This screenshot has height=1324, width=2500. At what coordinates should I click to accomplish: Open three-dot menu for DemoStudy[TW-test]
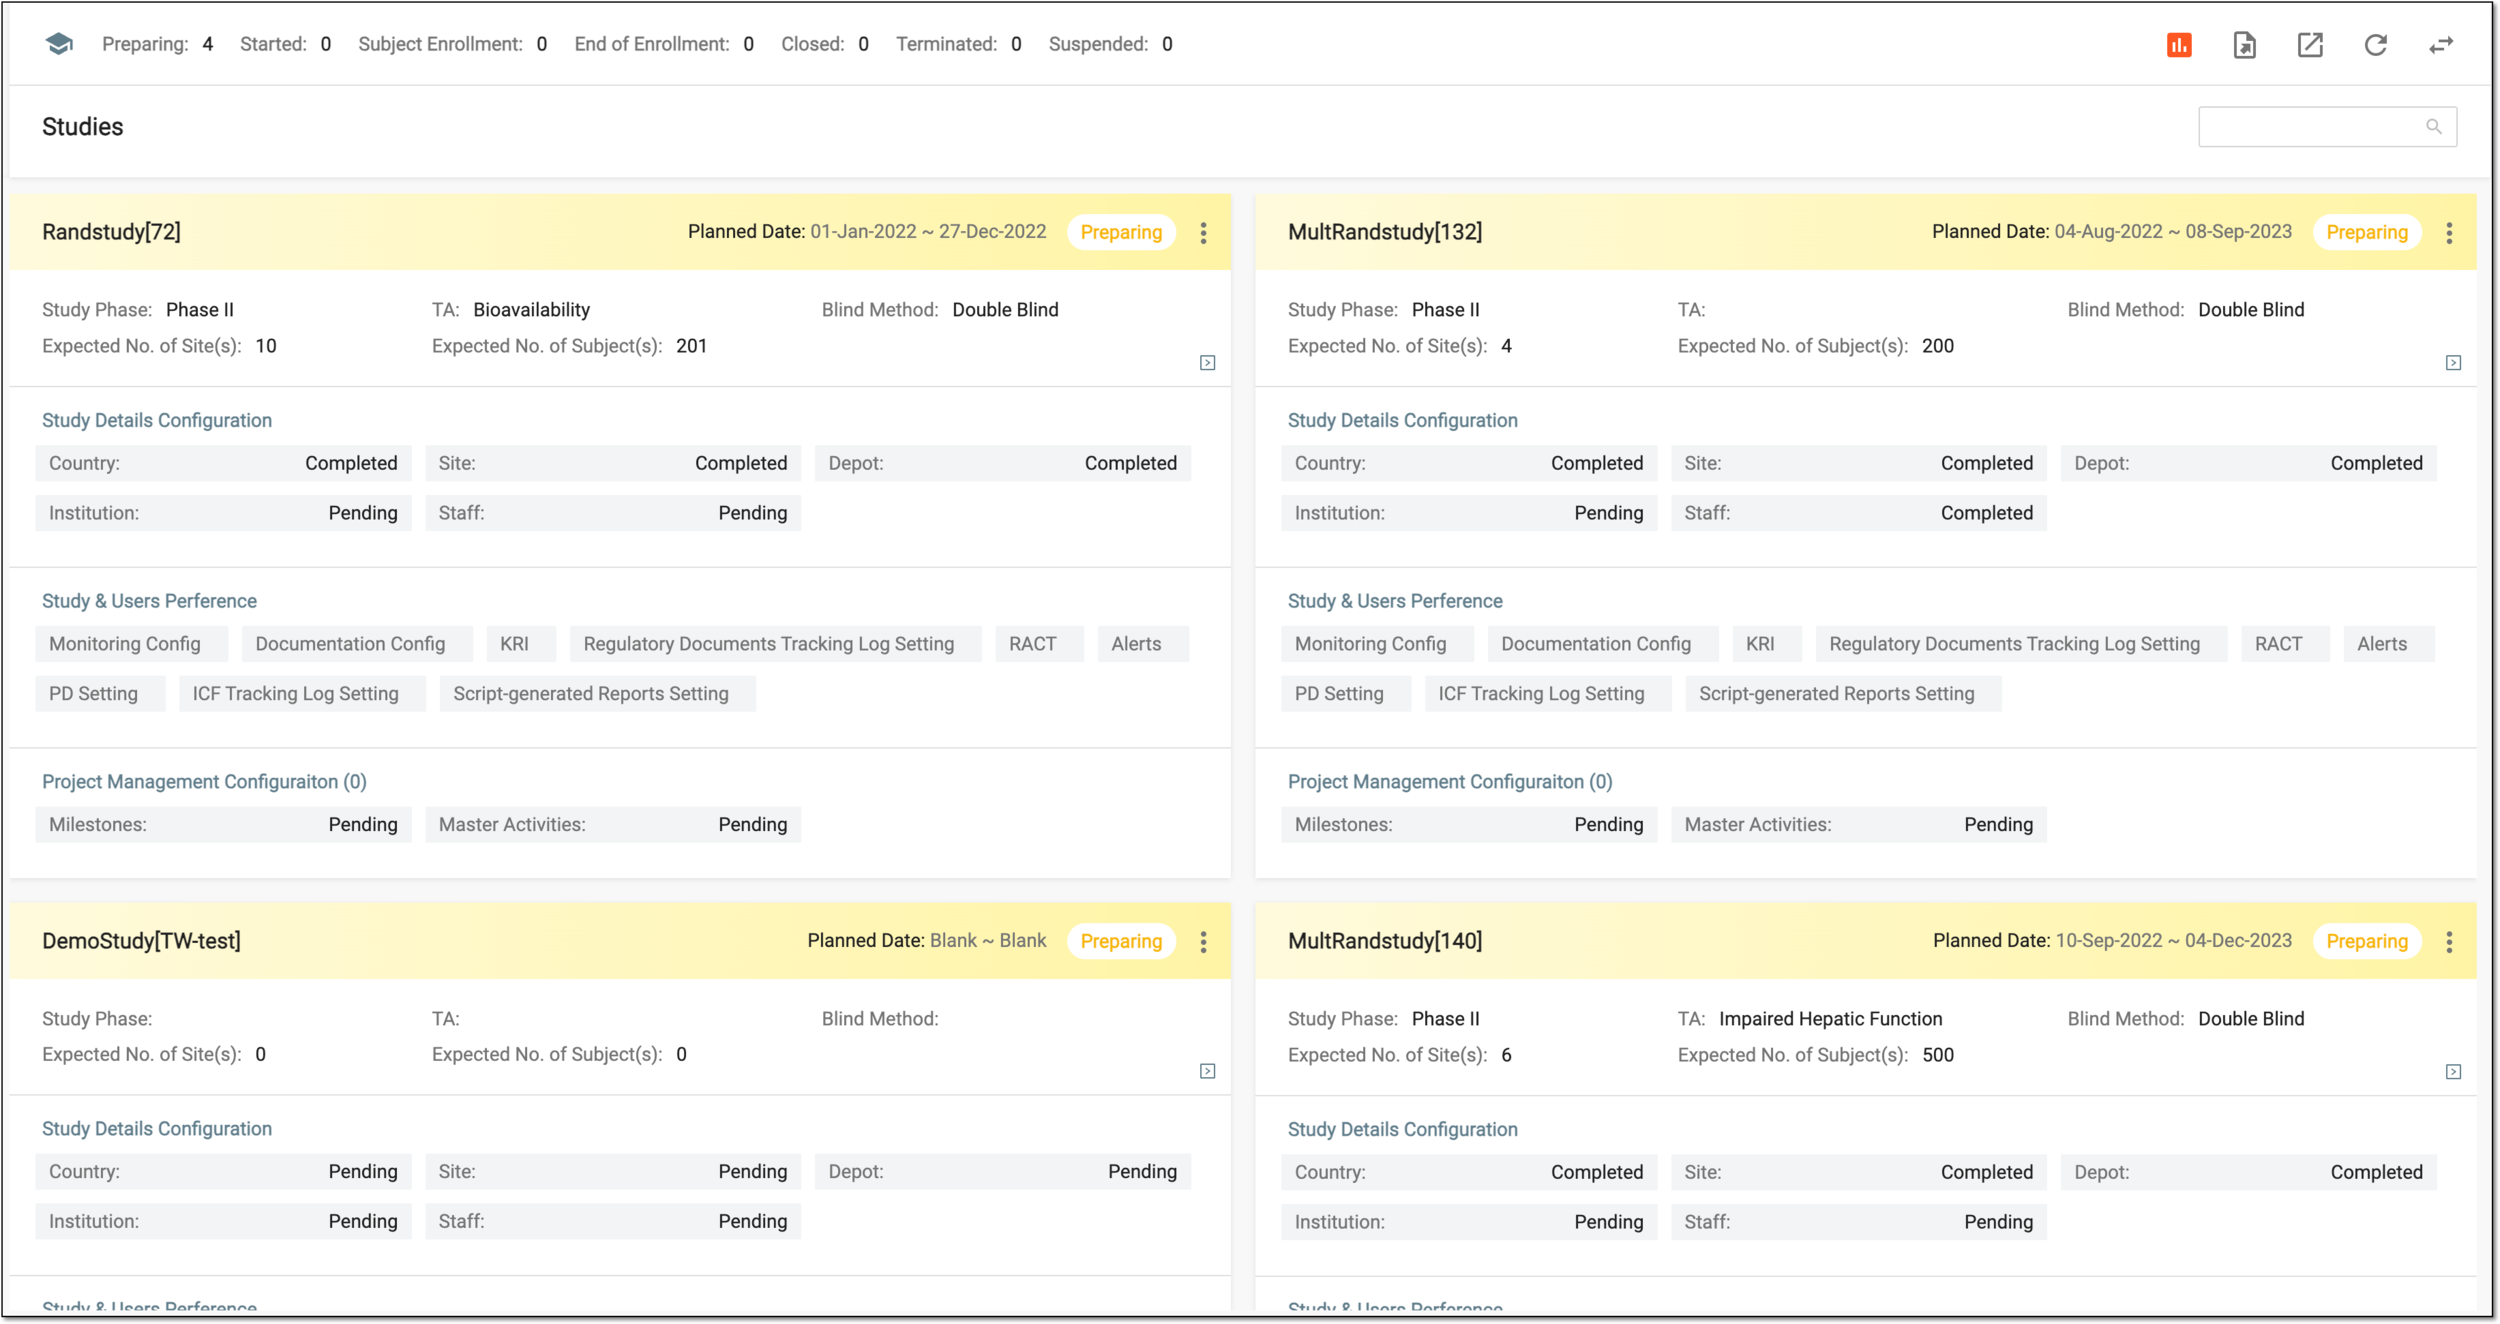(1203, 942)
